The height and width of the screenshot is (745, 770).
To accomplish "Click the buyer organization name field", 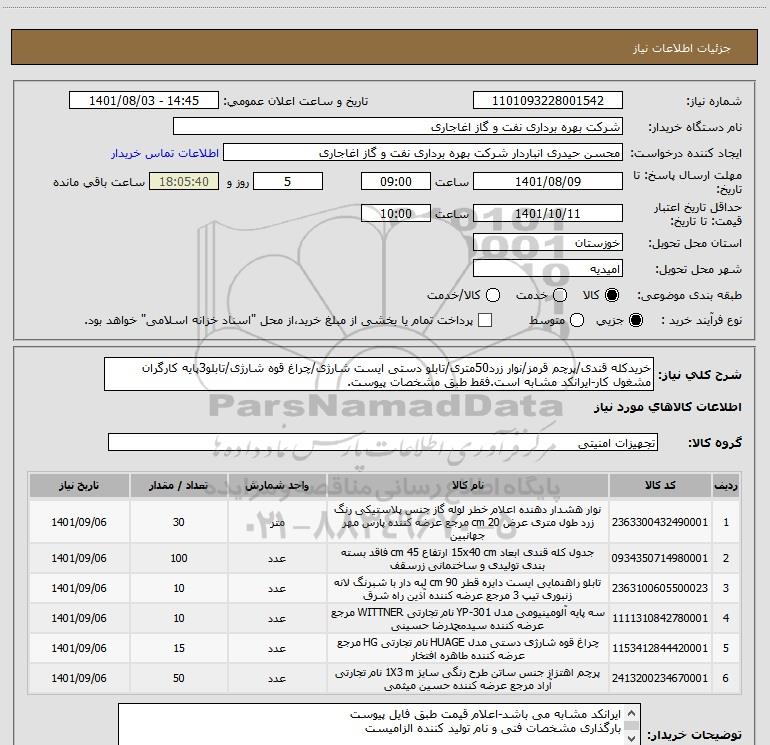I will click(398, 127).
